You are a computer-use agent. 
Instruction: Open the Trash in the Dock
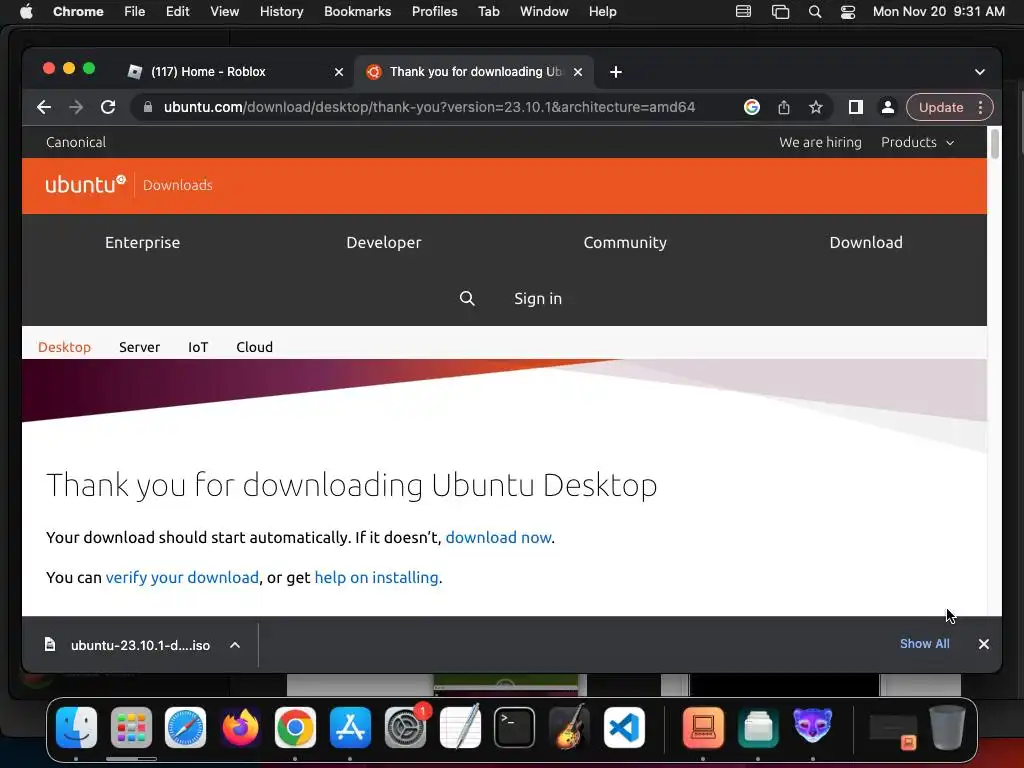(948, 727)
